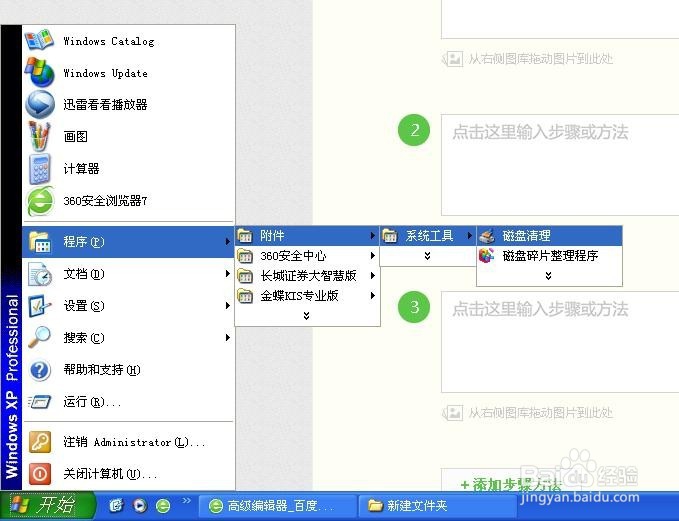
Task: Click the 360安全中心 folder icon
Action: pyautogui.click(x=245, y=256)
